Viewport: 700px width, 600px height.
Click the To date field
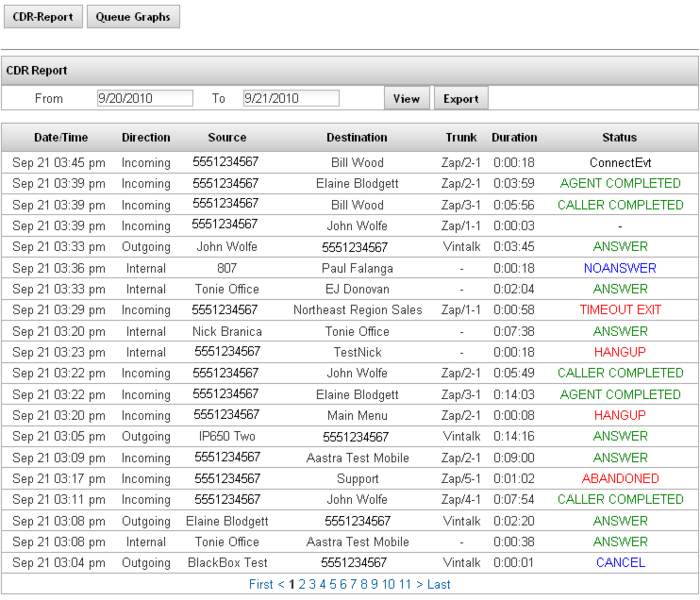291,98
